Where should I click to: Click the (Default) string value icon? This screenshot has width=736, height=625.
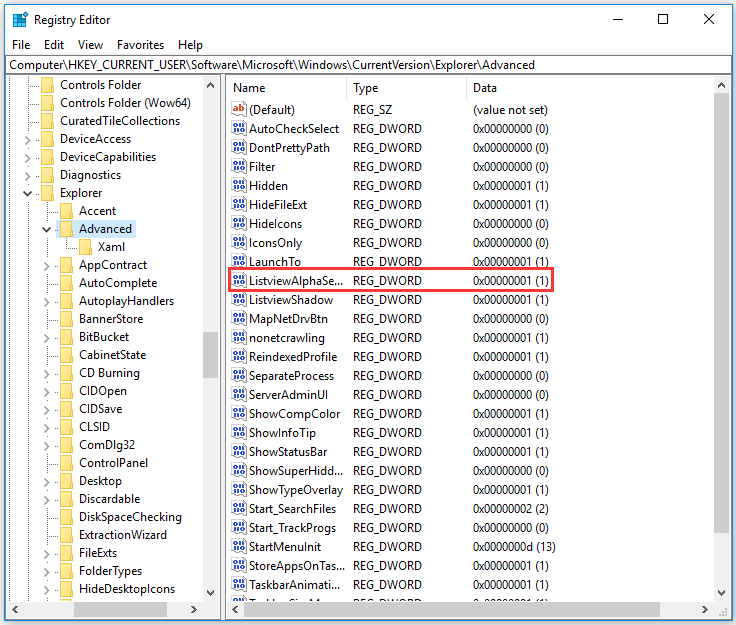click(238, 109)
